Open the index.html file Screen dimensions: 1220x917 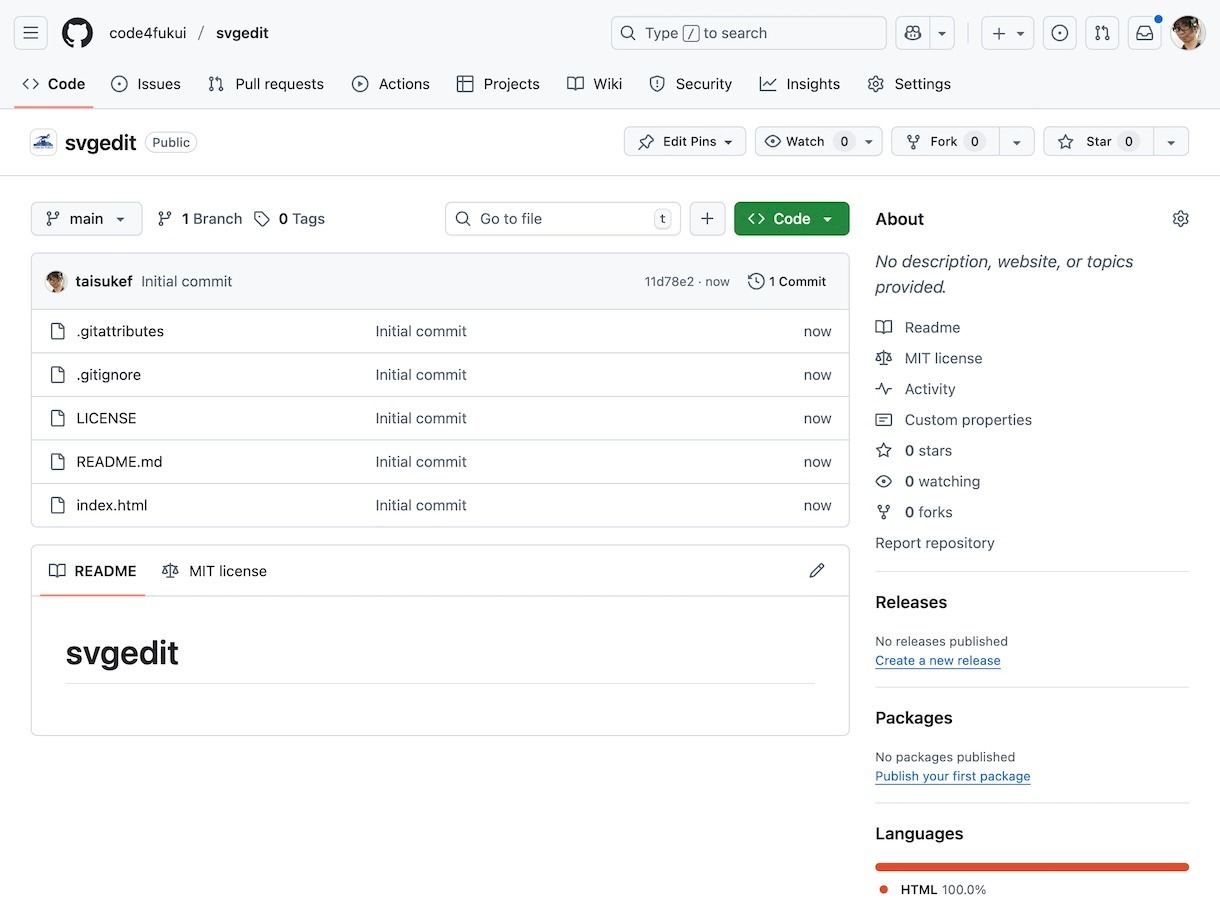[112, 505]
